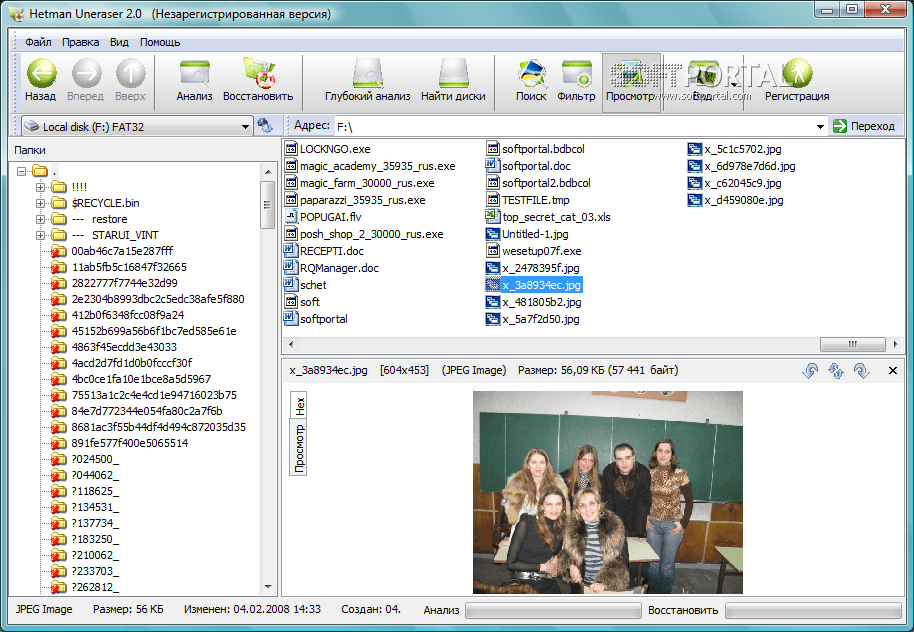Viewport: 914px width, 632px height.
Task: Click the Переход go button
Action: pyautogui.click(x=864, y=126)
